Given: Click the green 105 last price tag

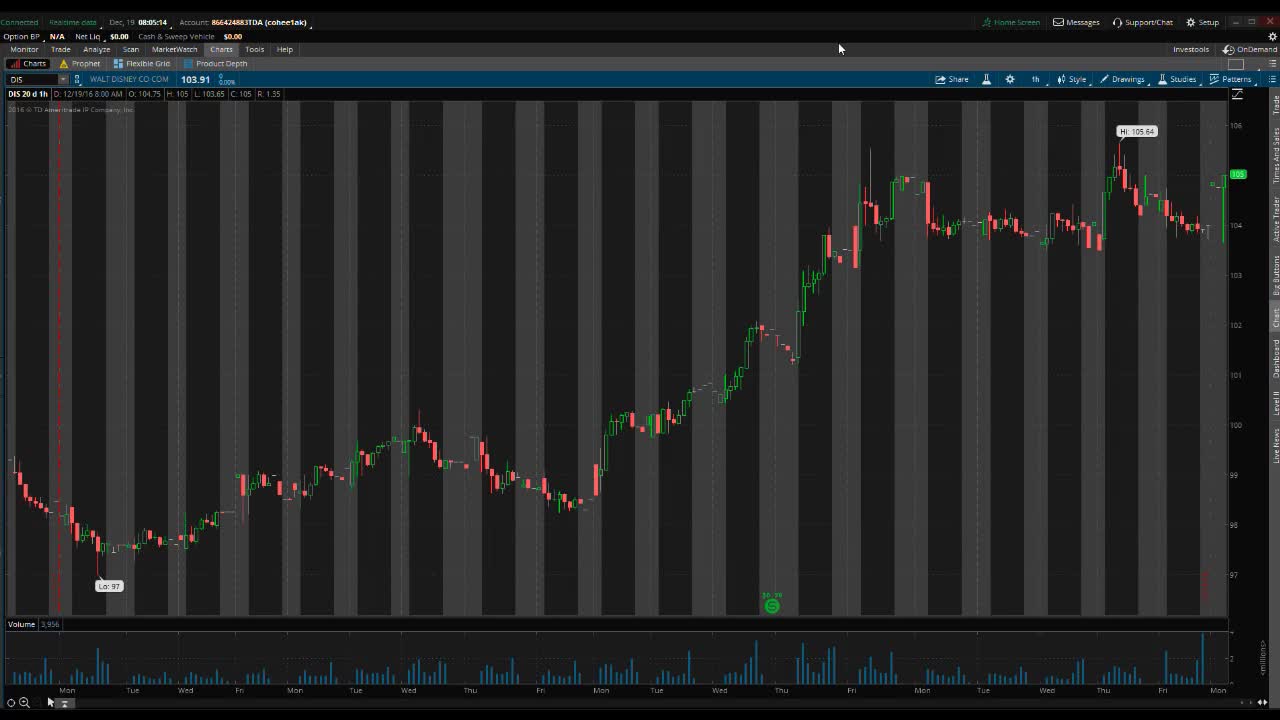Looking at the screenshot, I should point(1238,174).
